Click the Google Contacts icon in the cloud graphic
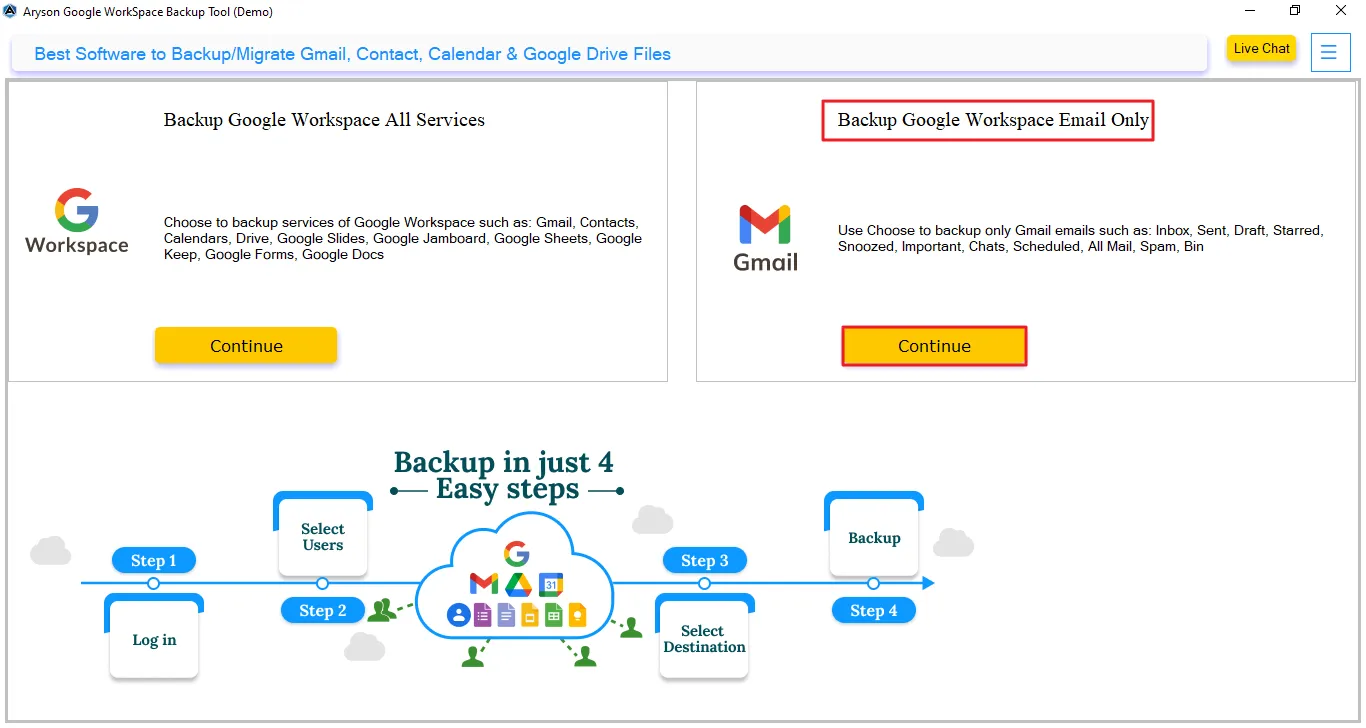Screen dimensions: 1366x728 click(x=458, y=614)
